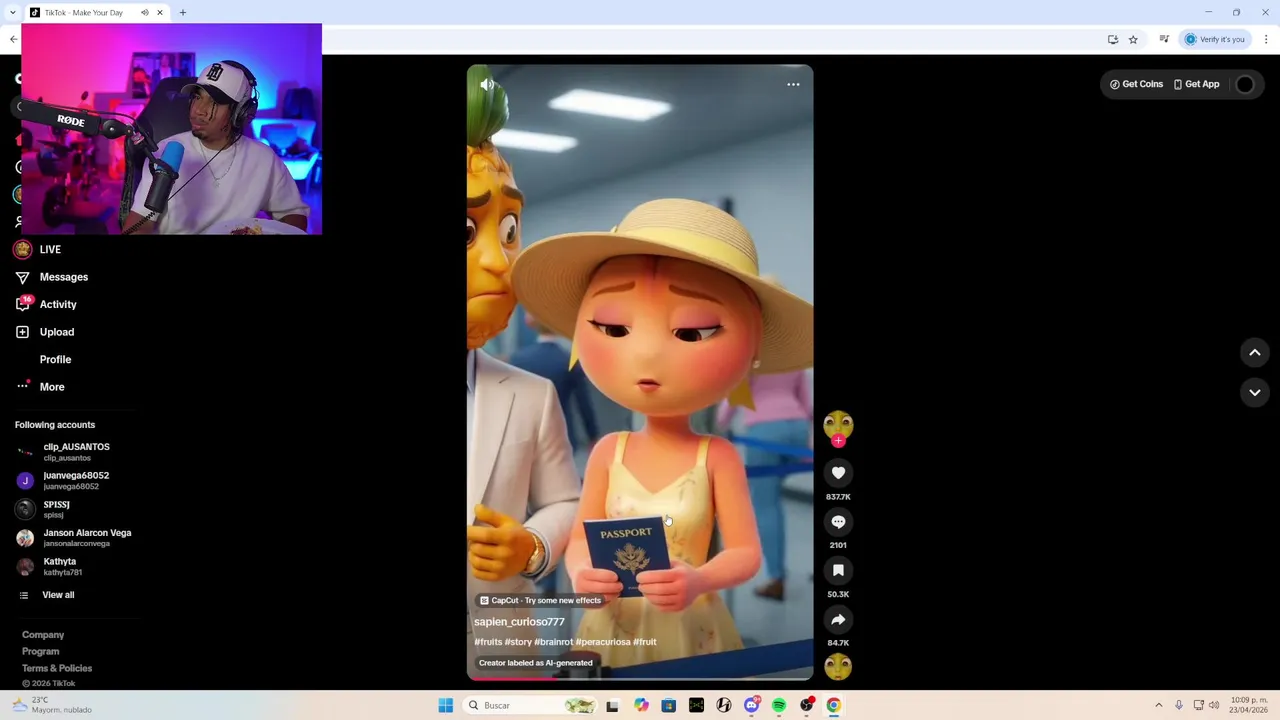
Task: Click the Activity icon with badge
Action: 22,304
